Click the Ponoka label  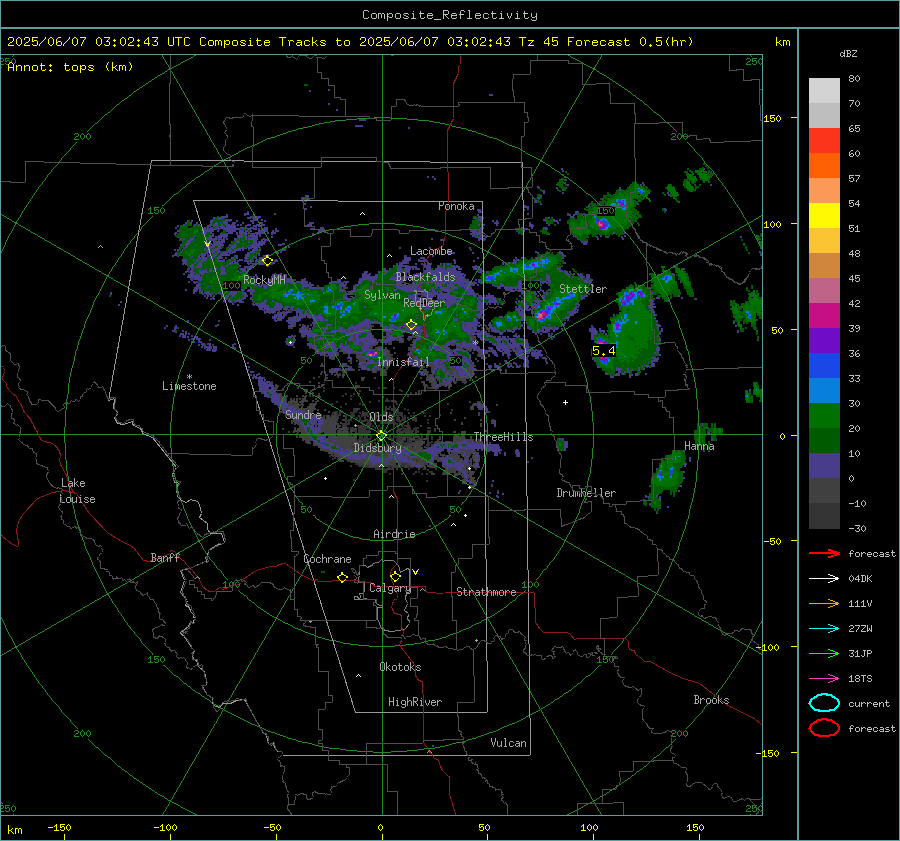(456, 206)
